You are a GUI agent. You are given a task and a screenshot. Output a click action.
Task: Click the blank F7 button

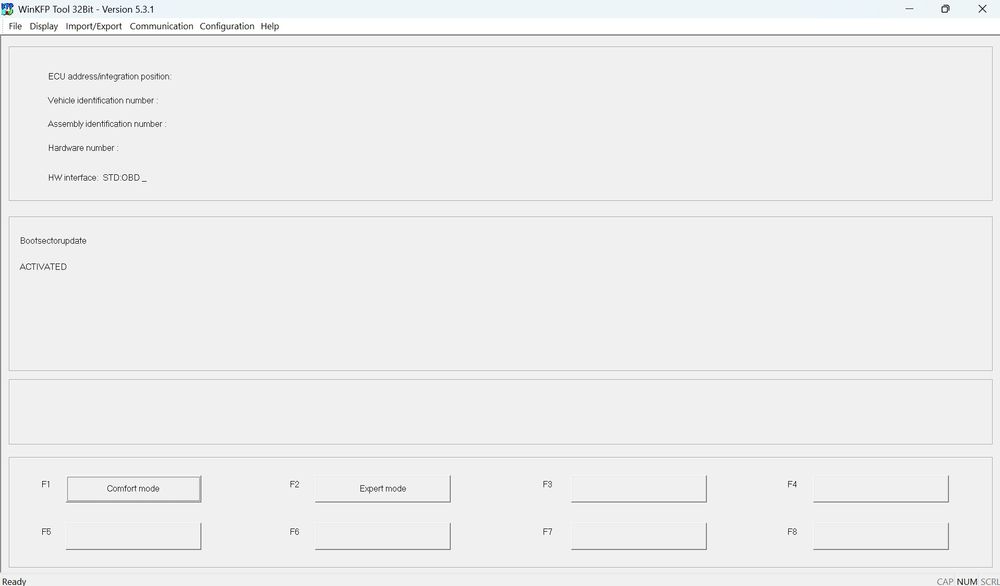point(638,536)
